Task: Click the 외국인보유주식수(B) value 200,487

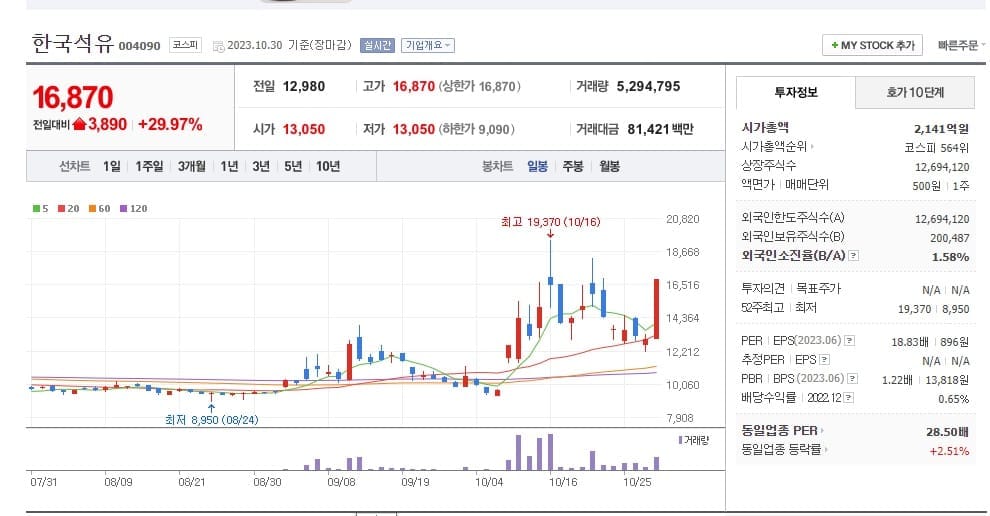Action: (x=950, y=238)
